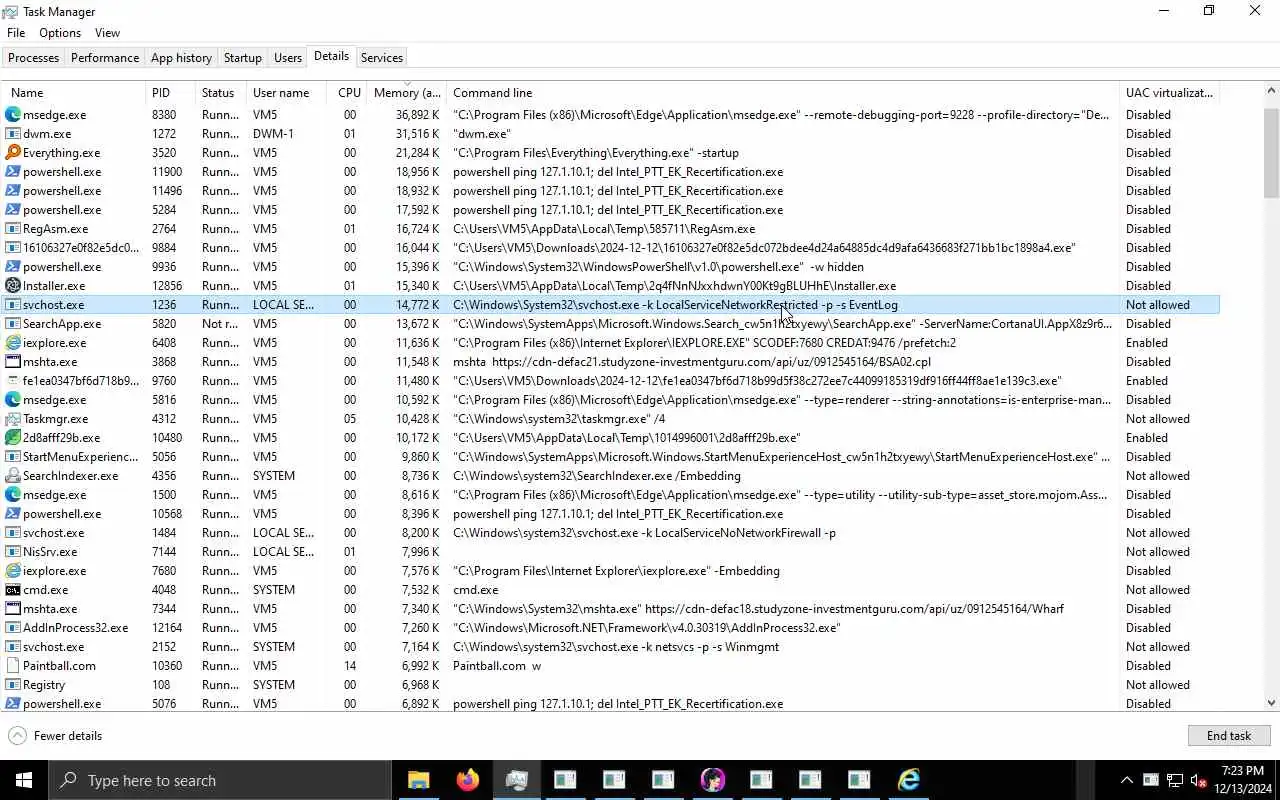
Task: Click the Task Manager taskbar icon
Action: (516, 780)
